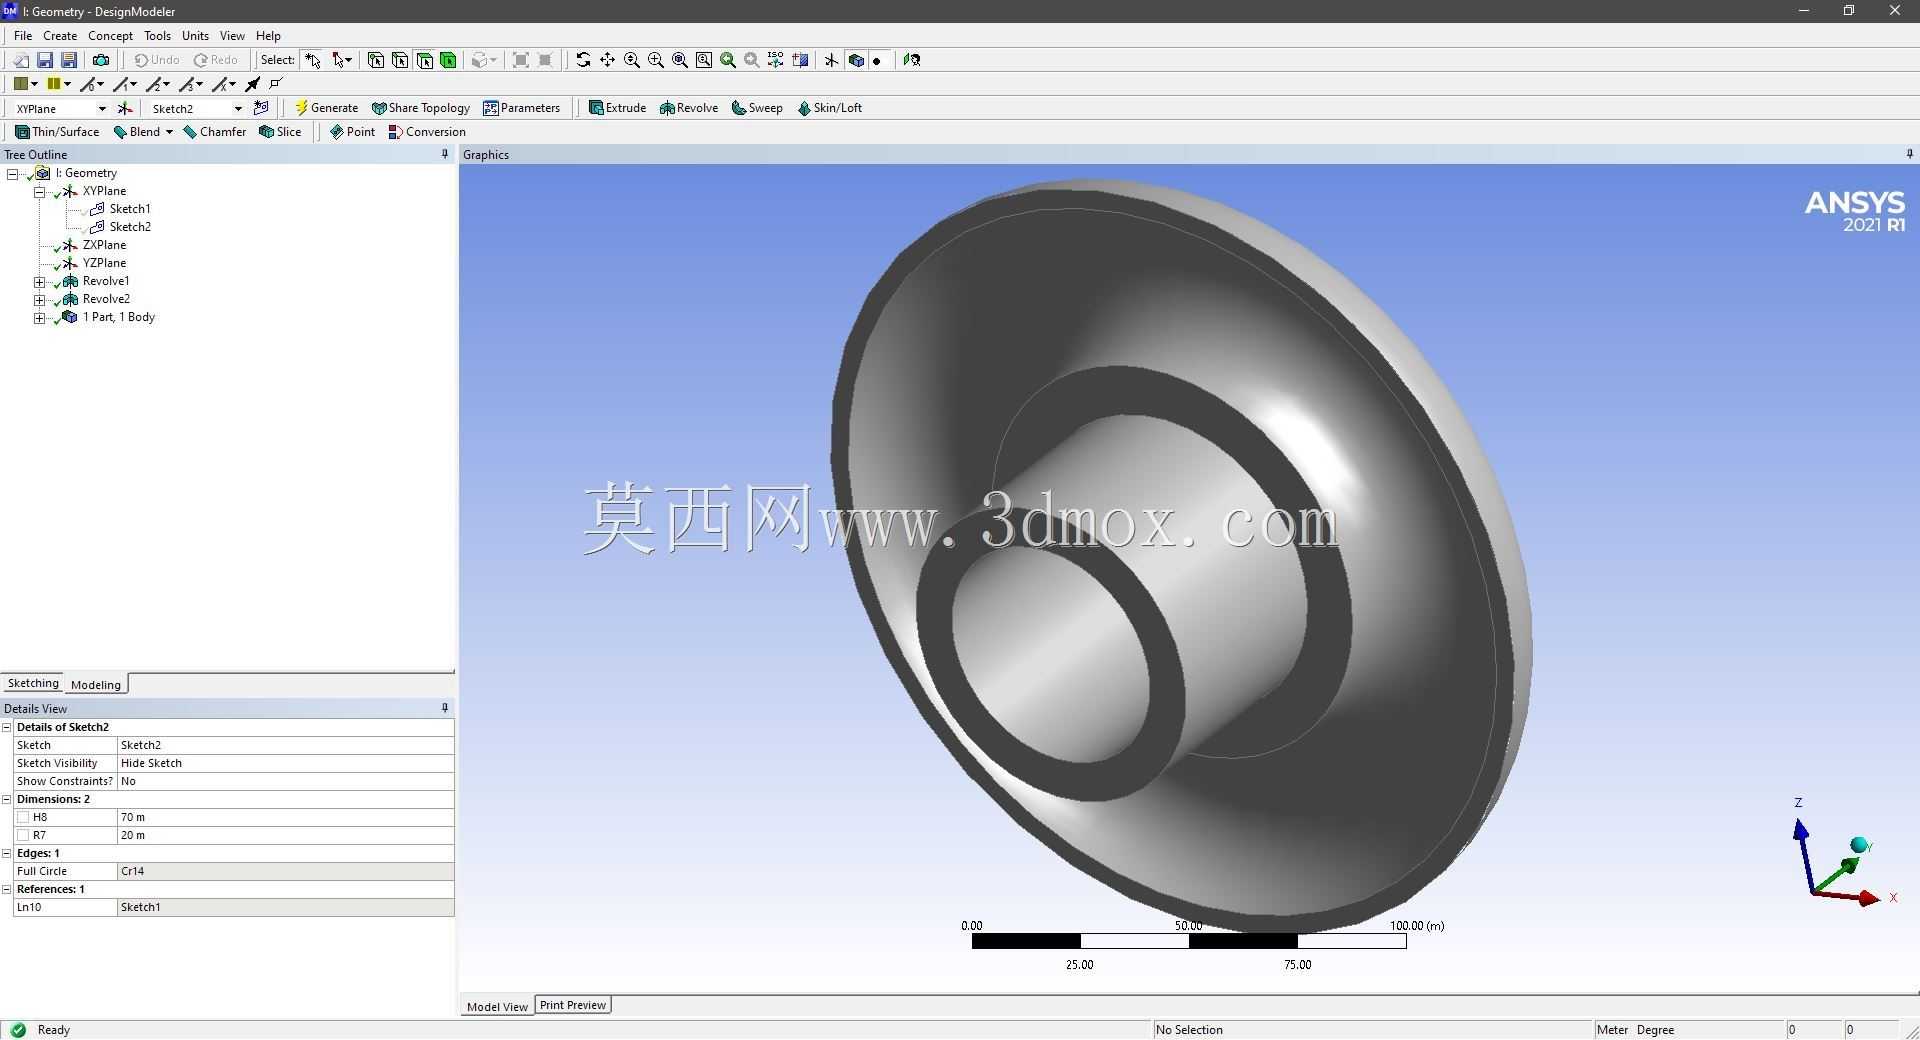Viewport: 1920px width, 1040px height.
Task: Switch to the Sketching tab
Action: pyautogui.click(x=33, y=683)
